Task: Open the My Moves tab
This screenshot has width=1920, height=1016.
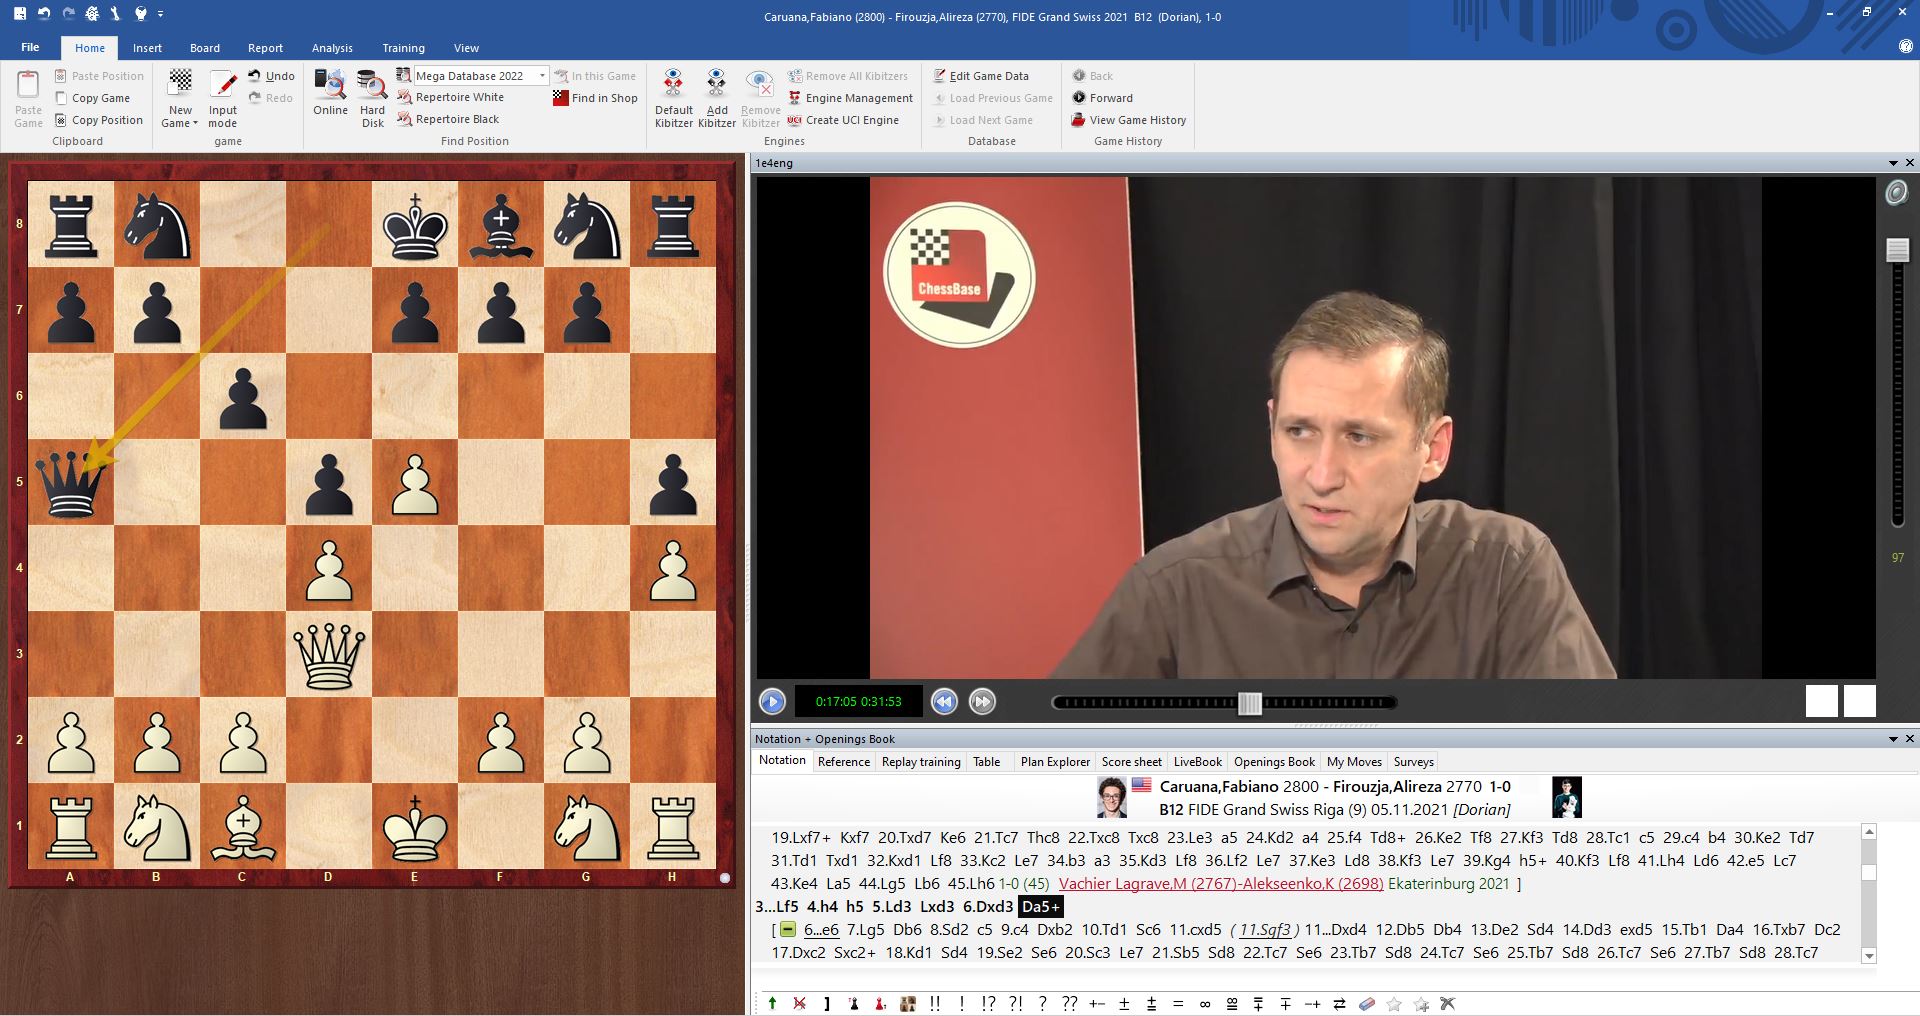Action: 1354,762
